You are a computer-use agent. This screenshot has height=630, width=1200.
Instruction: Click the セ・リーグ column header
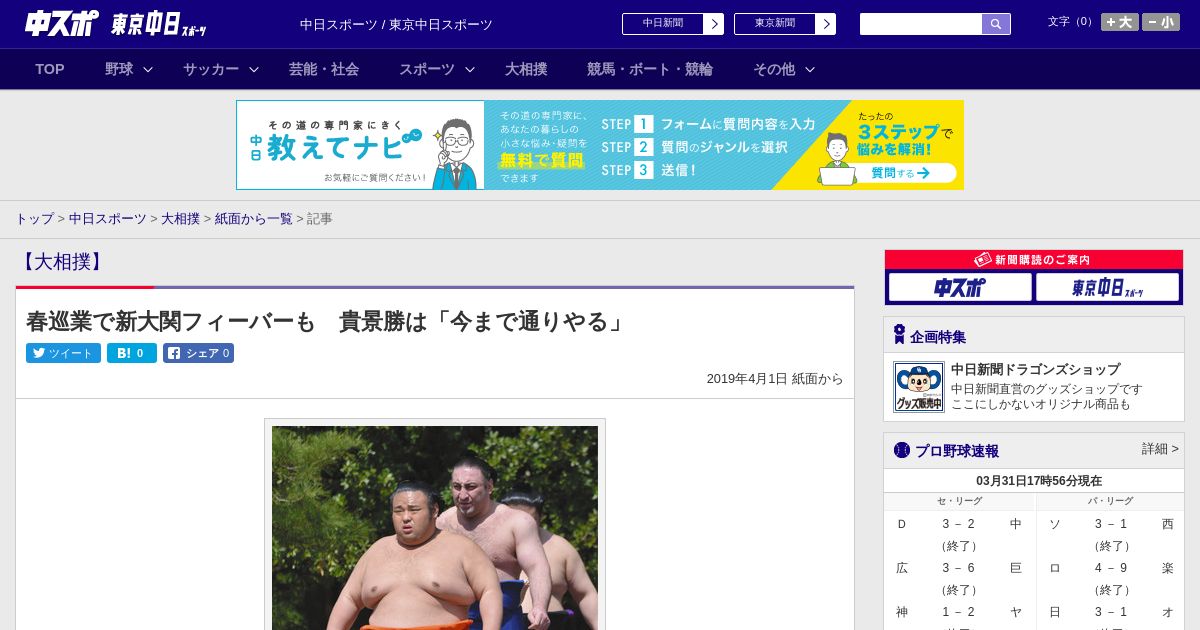[959, 501]
